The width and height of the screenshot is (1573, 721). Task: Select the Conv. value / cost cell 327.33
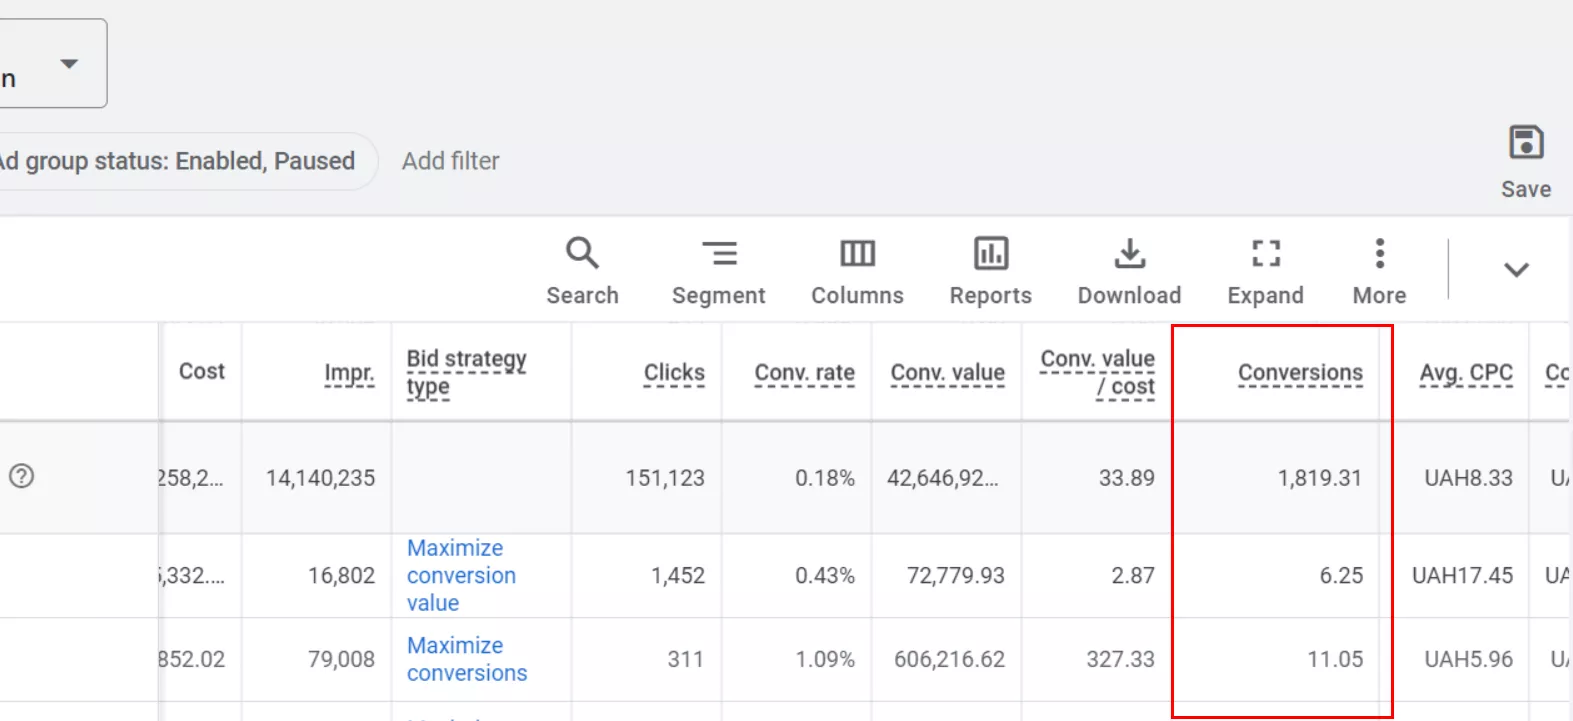coord(1120,660)
